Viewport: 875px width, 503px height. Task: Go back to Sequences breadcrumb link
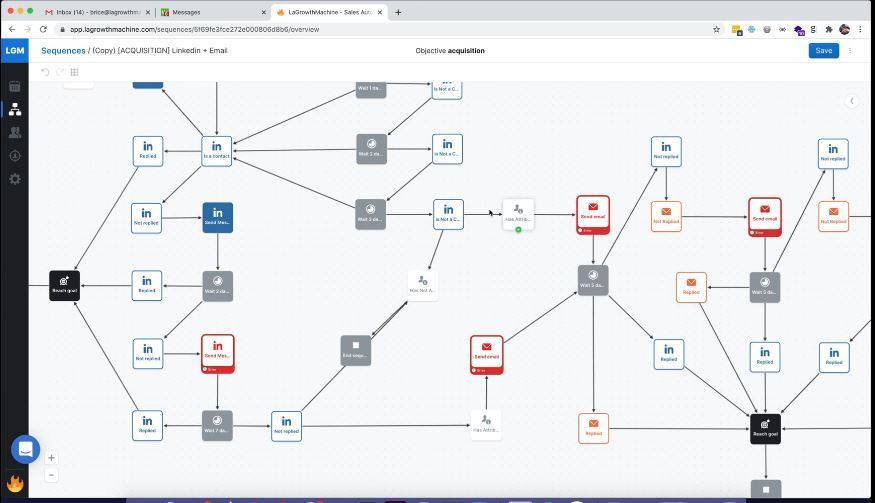63,50
